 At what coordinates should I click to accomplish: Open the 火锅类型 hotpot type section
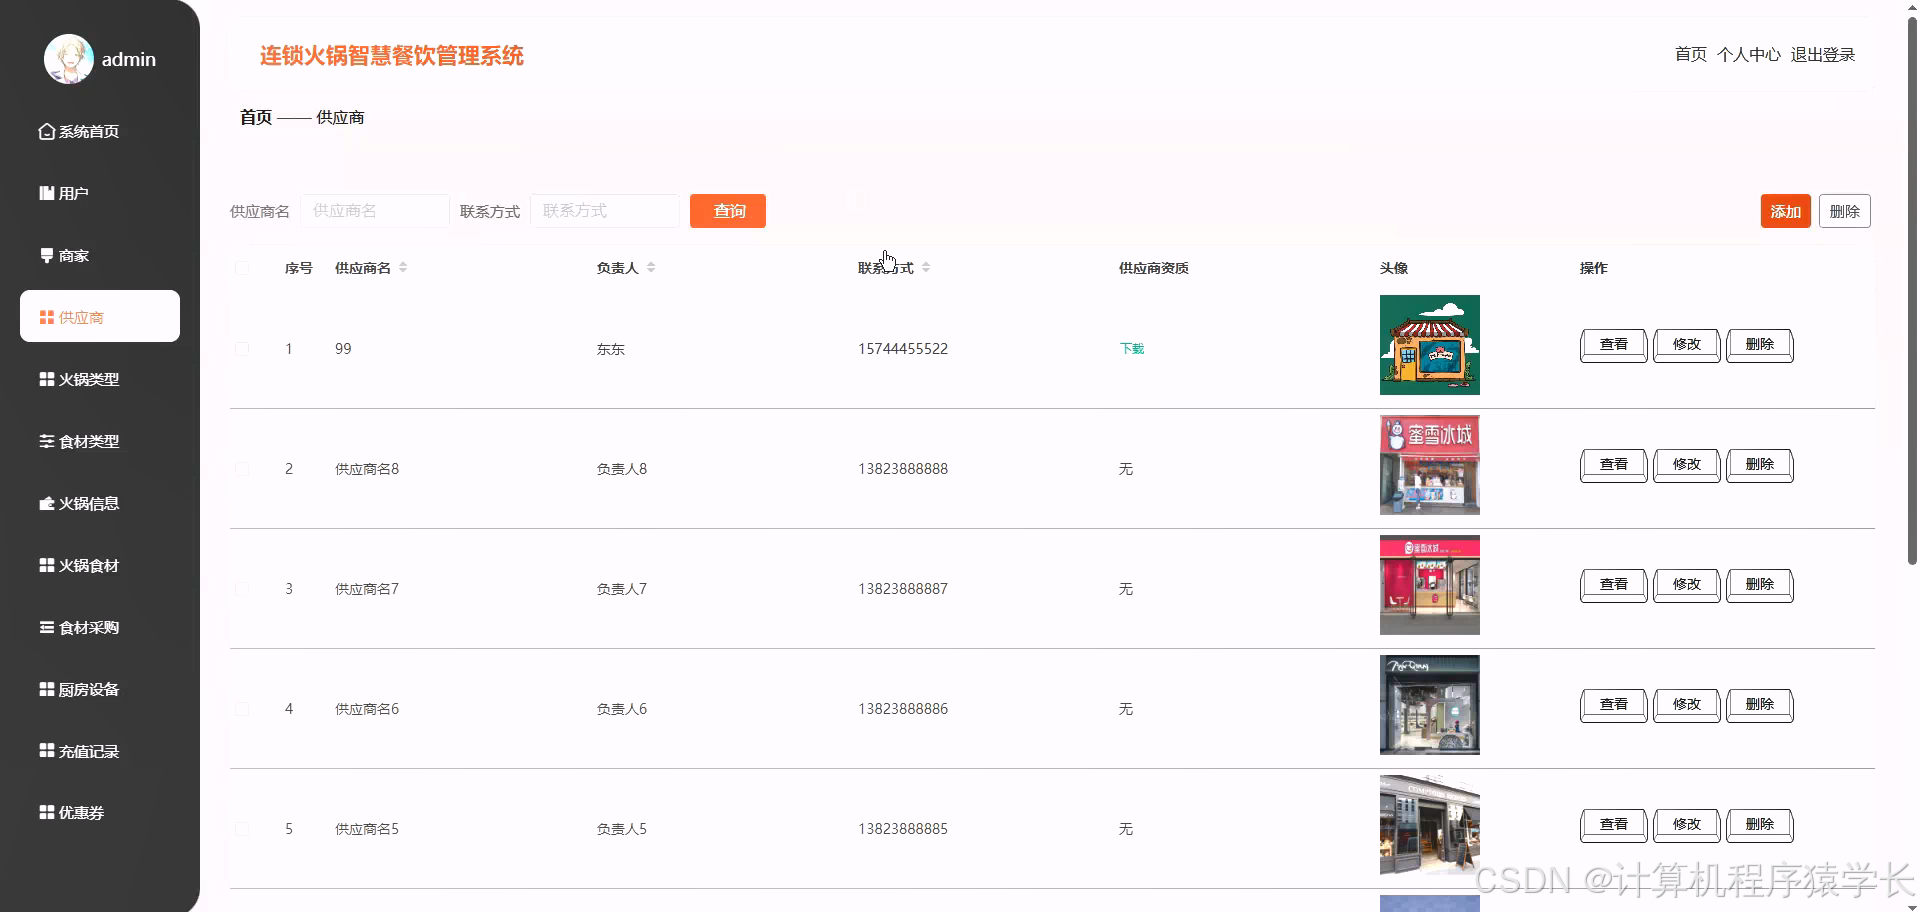[46, 379]
